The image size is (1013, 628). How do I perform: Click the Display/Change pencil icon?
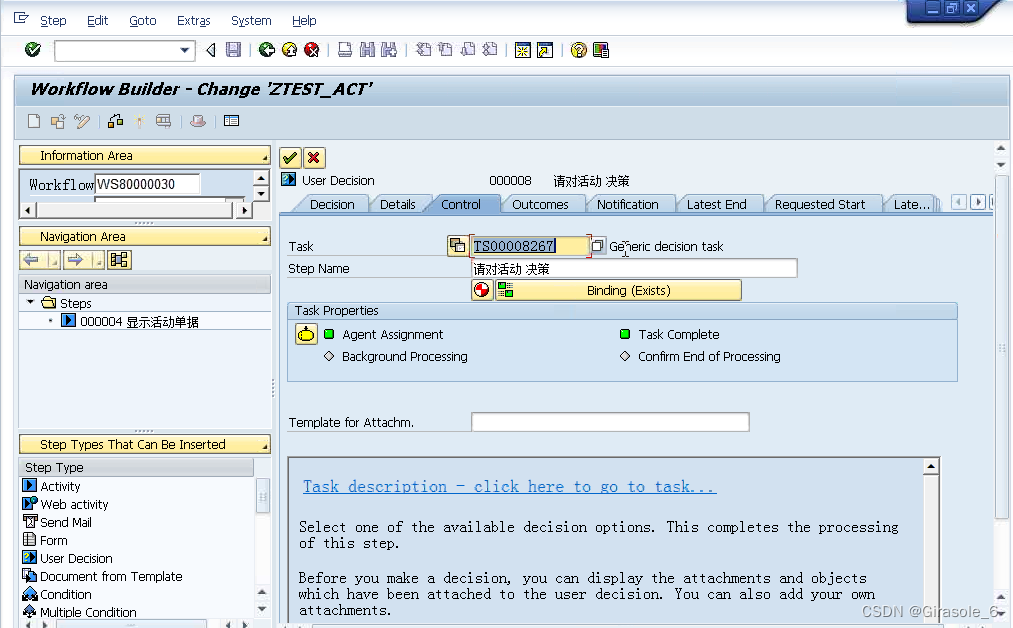(x=81, y=121)
